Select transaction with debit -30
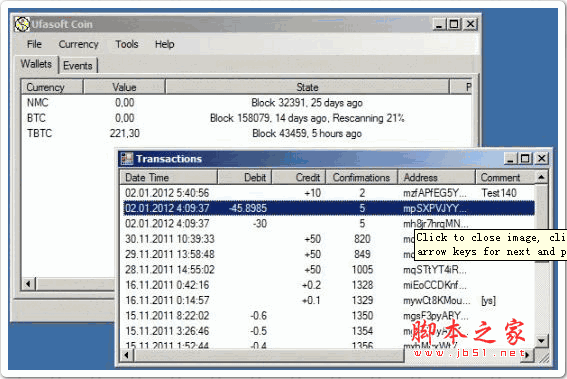This screenshot has width=567, height=379. [328, 223]
